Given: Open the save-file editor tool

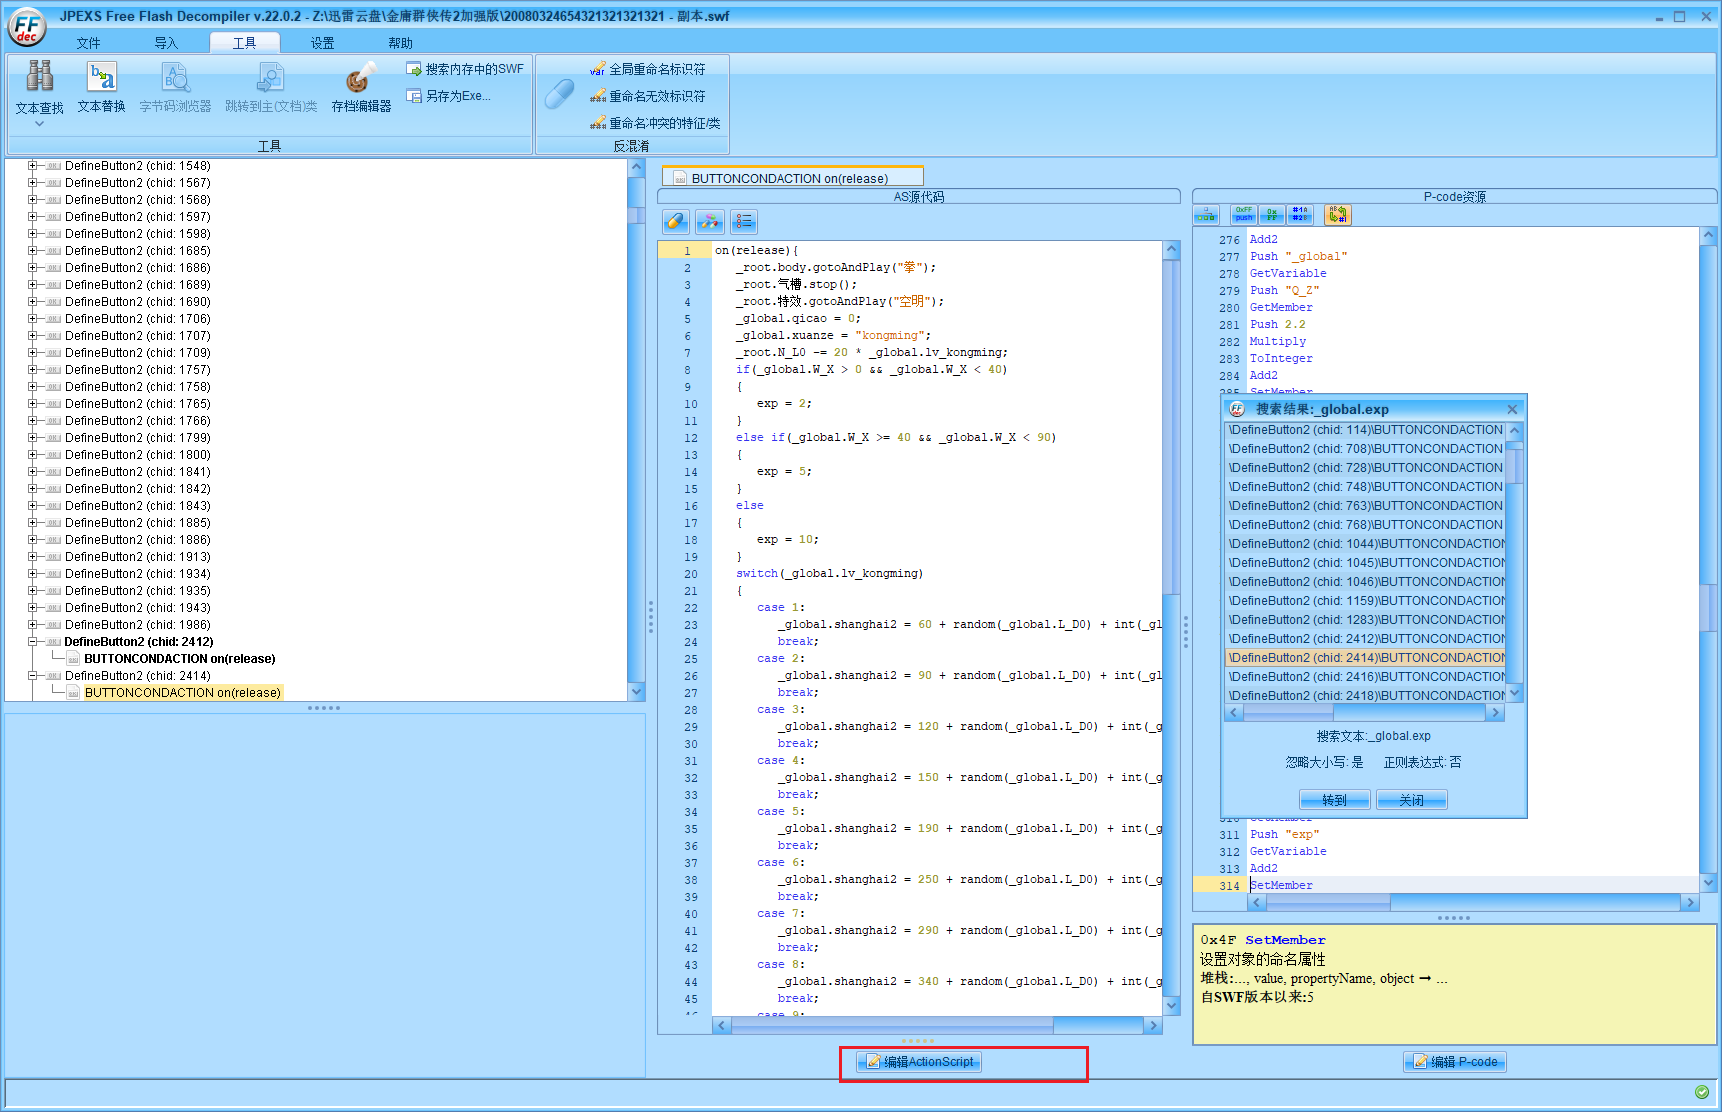Looking at the screenshot, I should [x=361, y=87].
